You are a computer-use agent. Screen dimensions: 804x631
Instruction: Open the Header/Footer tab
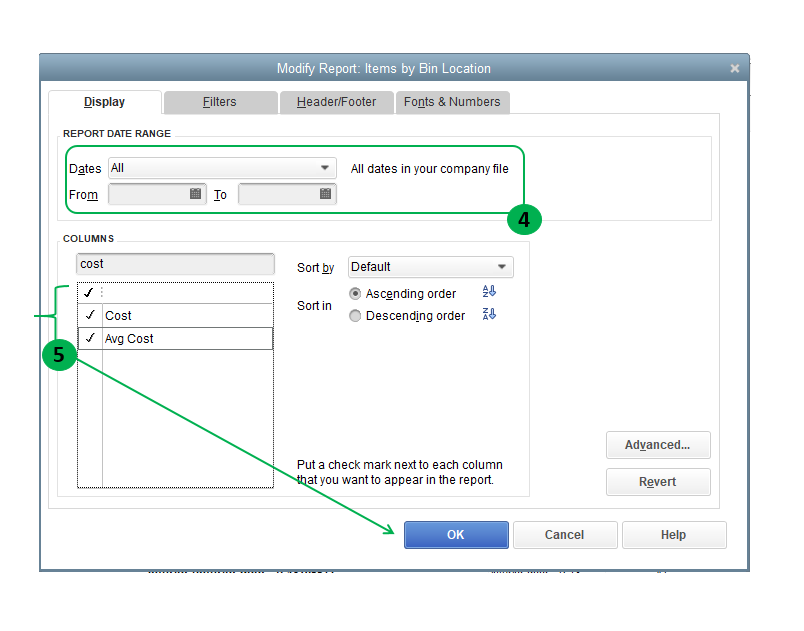point(336,102)
